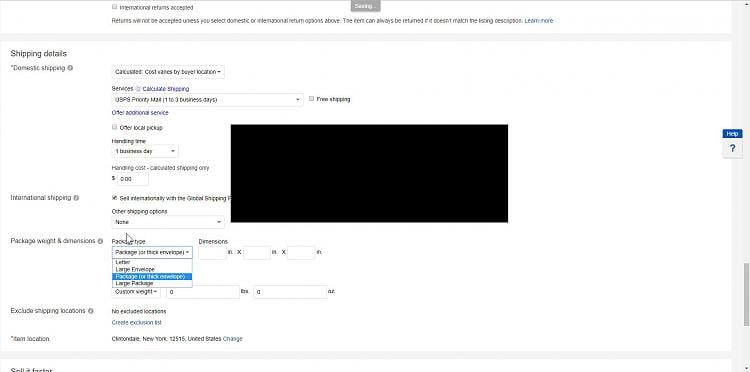Image resolution: width=750 pixels, height=372 pixels.
Task: Open the question mark help icon
Action: [x=732, y=148]
